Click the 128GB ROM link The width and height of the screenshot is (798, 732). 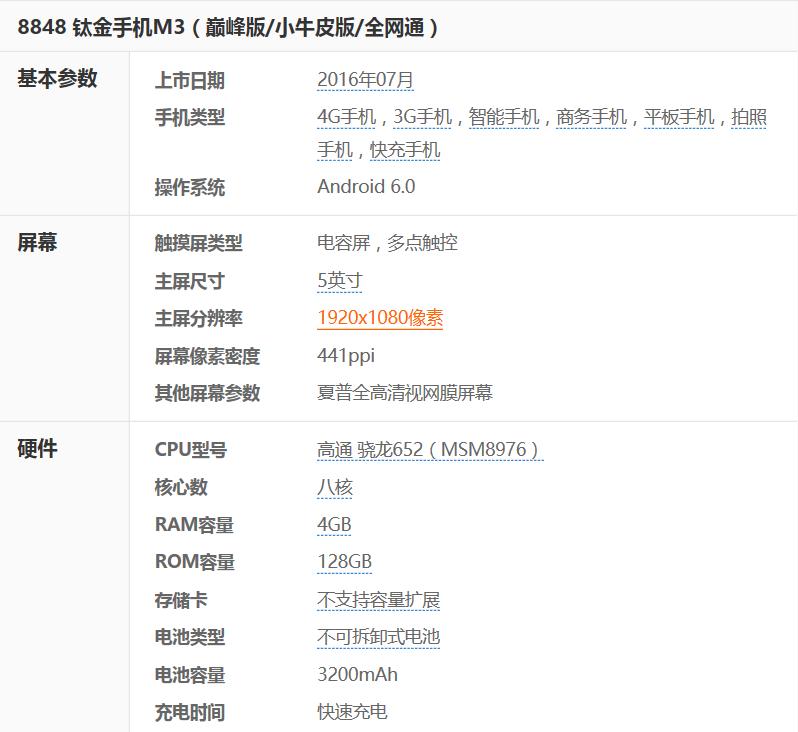pos(344,562)
